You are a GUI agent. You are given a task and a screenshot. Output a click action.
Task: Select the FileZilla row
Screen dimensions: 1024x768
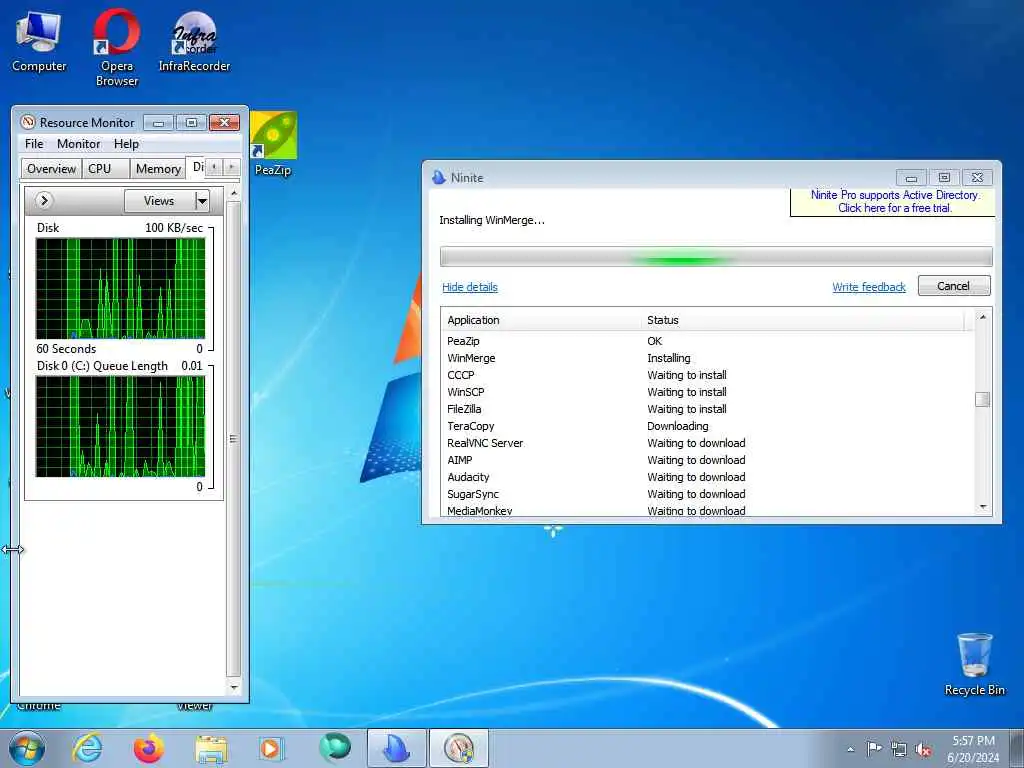(x=708, y=409)
